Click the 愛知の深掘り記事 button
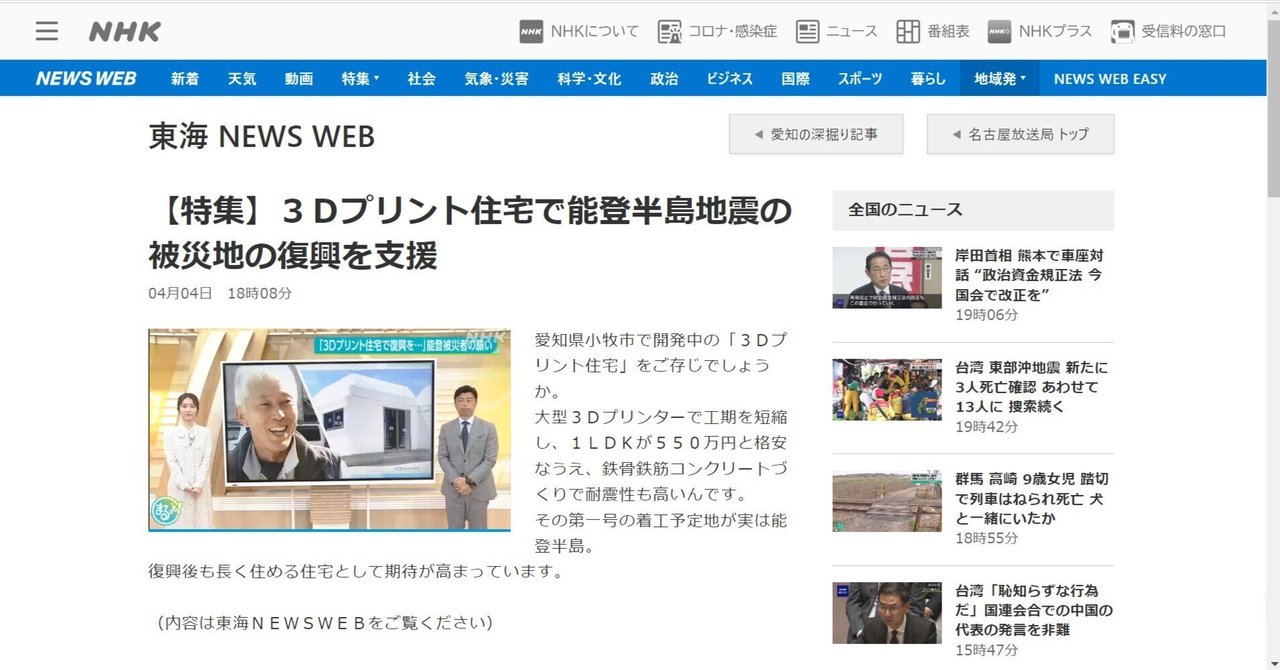1280x670 pixels. point(815,133)
